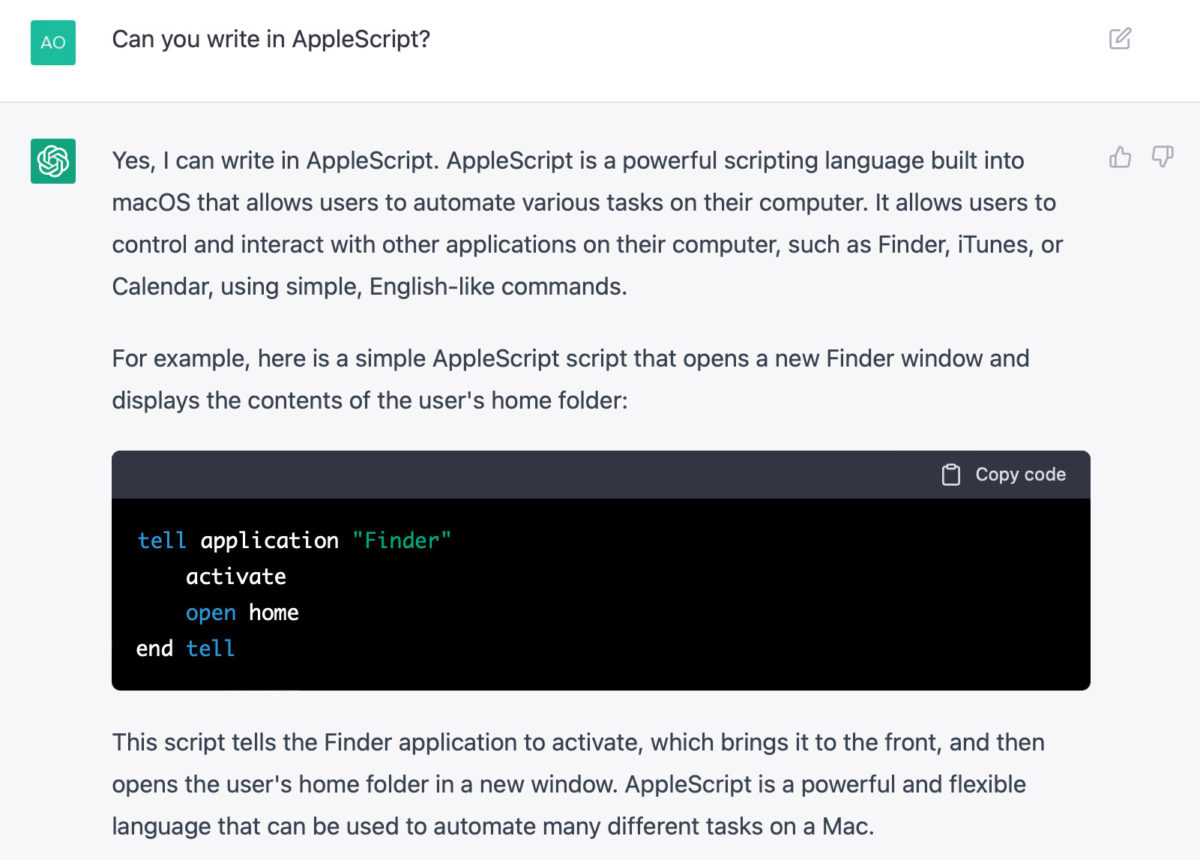Click the ChatGPT logo avatar
Viewport: 1200px width, 860px height.
pos(53,161)
